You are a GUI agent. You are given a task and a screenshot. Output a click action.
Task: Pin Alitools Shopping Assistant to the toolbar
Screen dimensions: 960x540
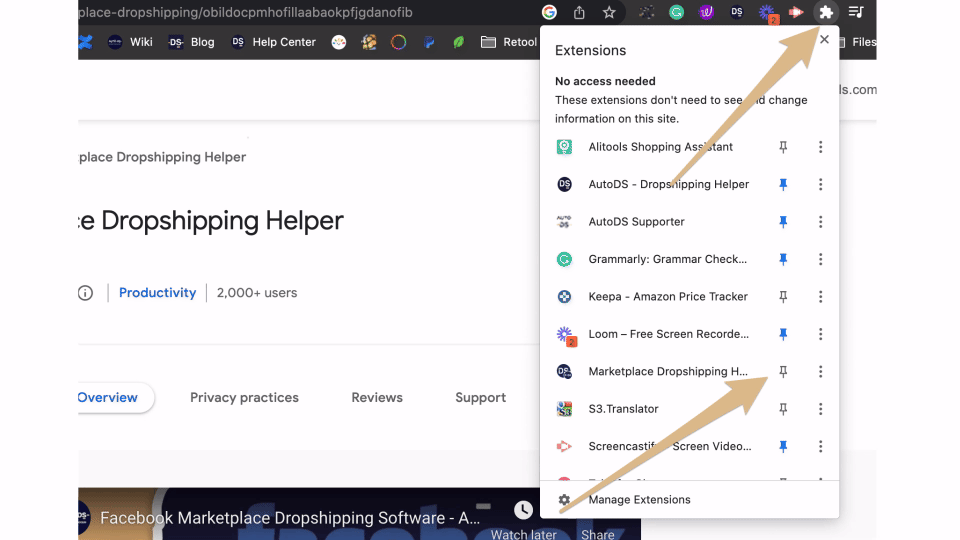click(783, 147)
